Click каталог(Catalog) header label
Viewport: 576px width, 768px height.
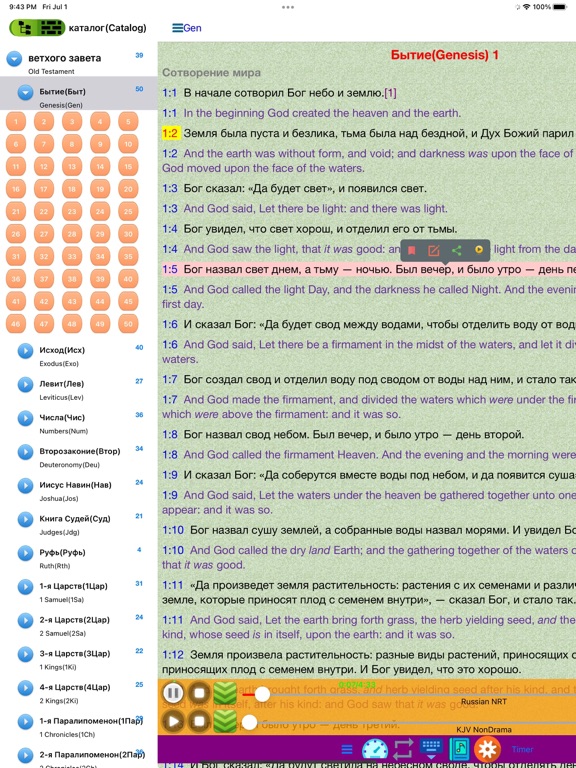click(108, 28)
